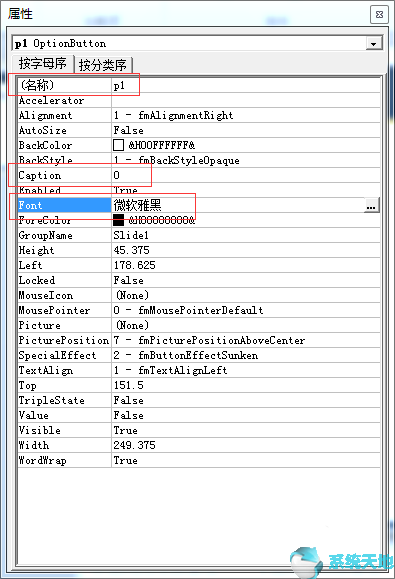Select the Top property name
This screenshot has height=579, width=395.
(65, 386)
